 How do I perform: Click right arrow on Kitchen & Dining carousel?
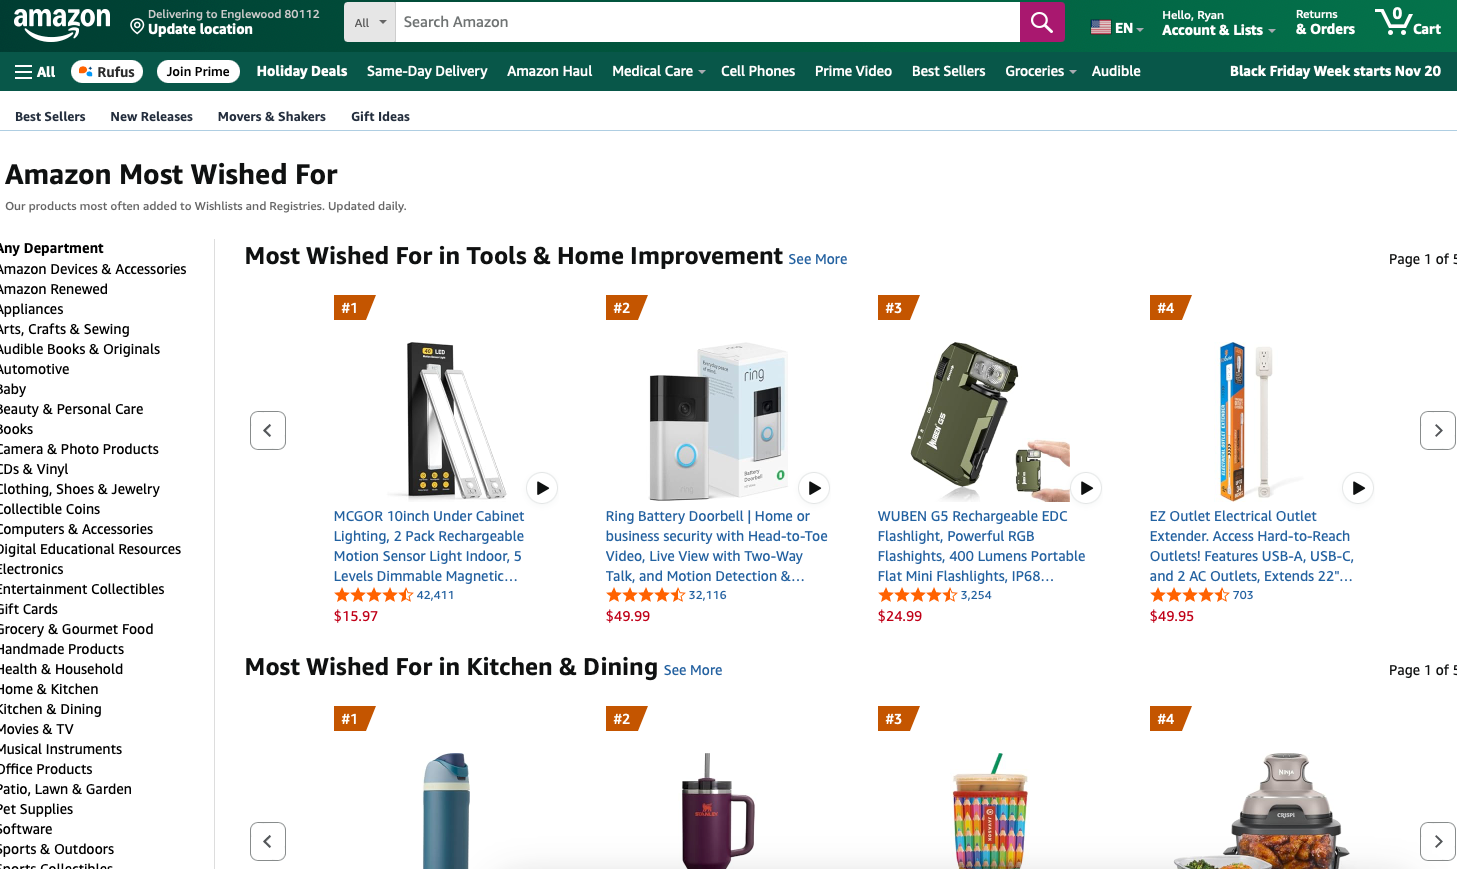(x=1437, y=841)
